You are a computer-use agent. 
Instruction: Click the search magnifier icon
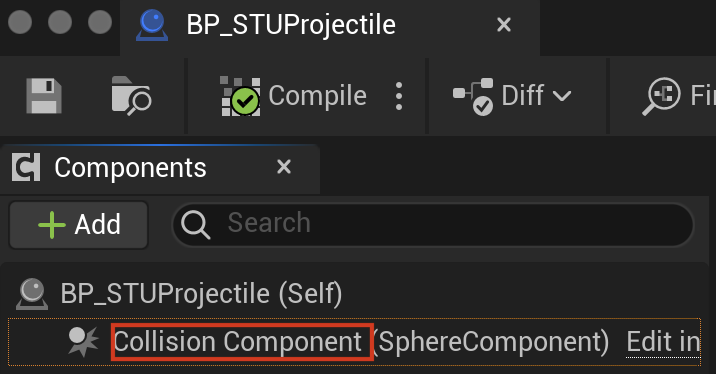[x=195, y=225]
